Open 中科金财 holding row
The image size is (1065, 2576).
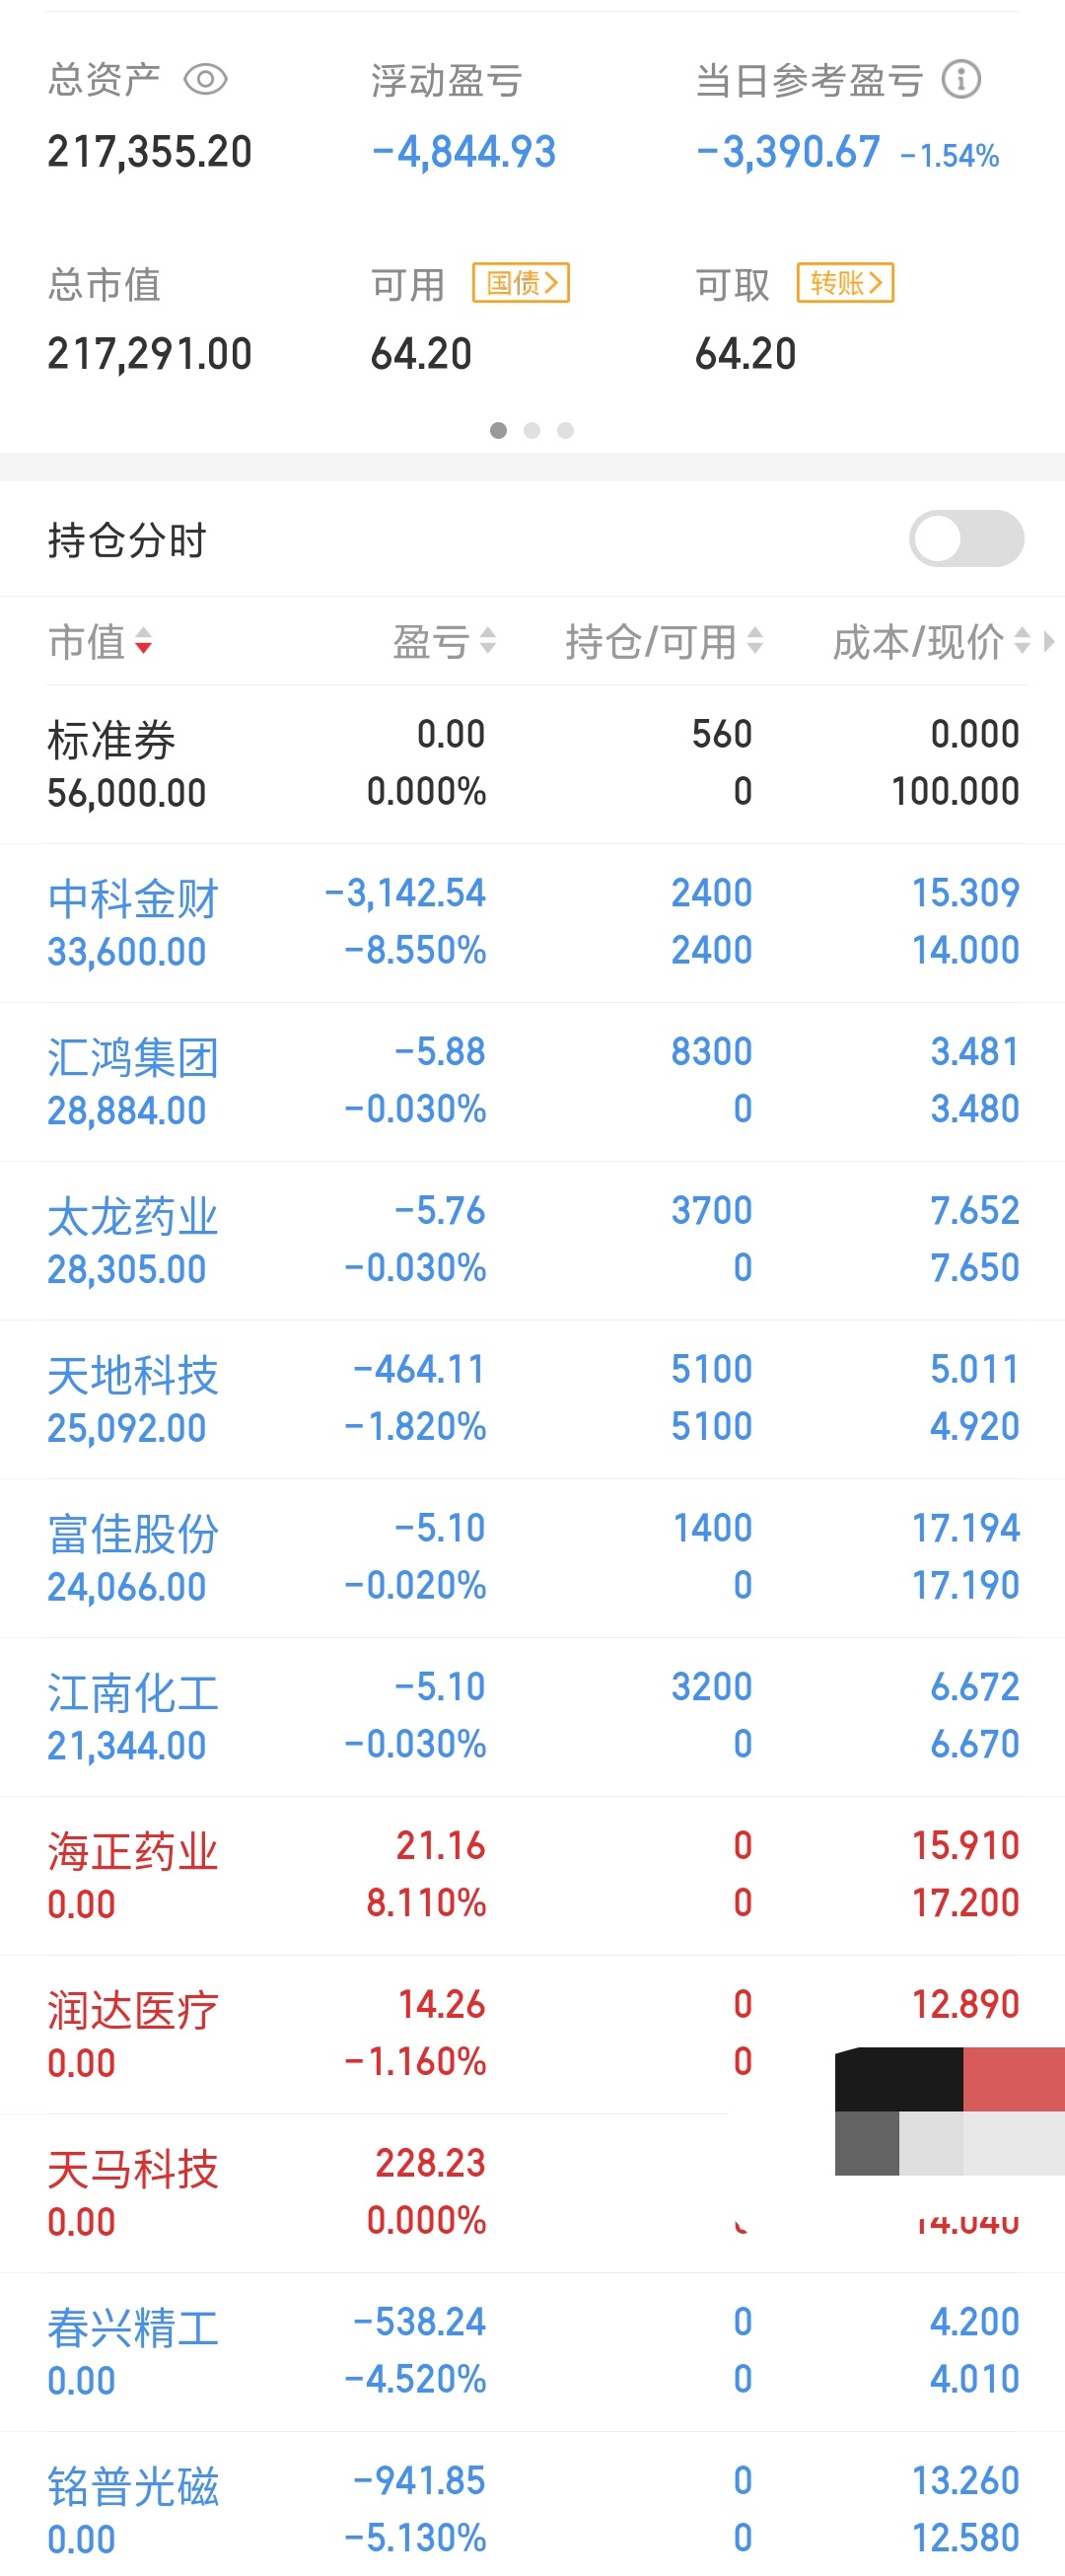click(x=532, y=923)
